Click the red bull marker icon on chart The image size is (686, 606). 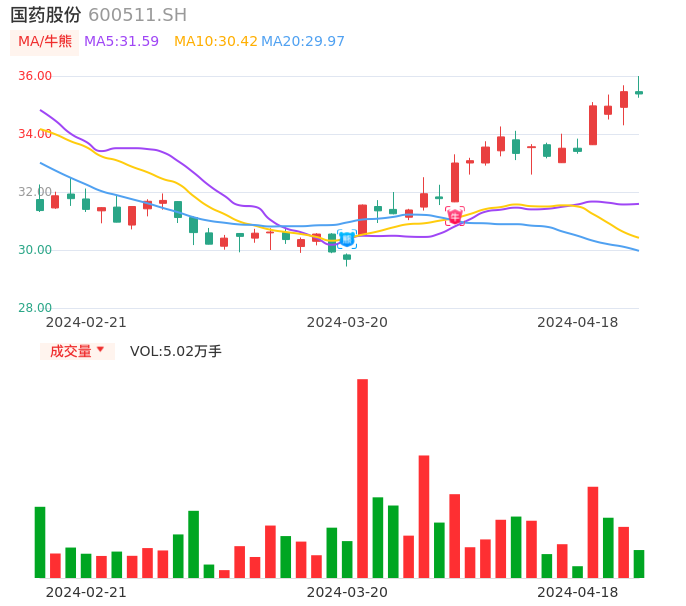pos(455,215)
